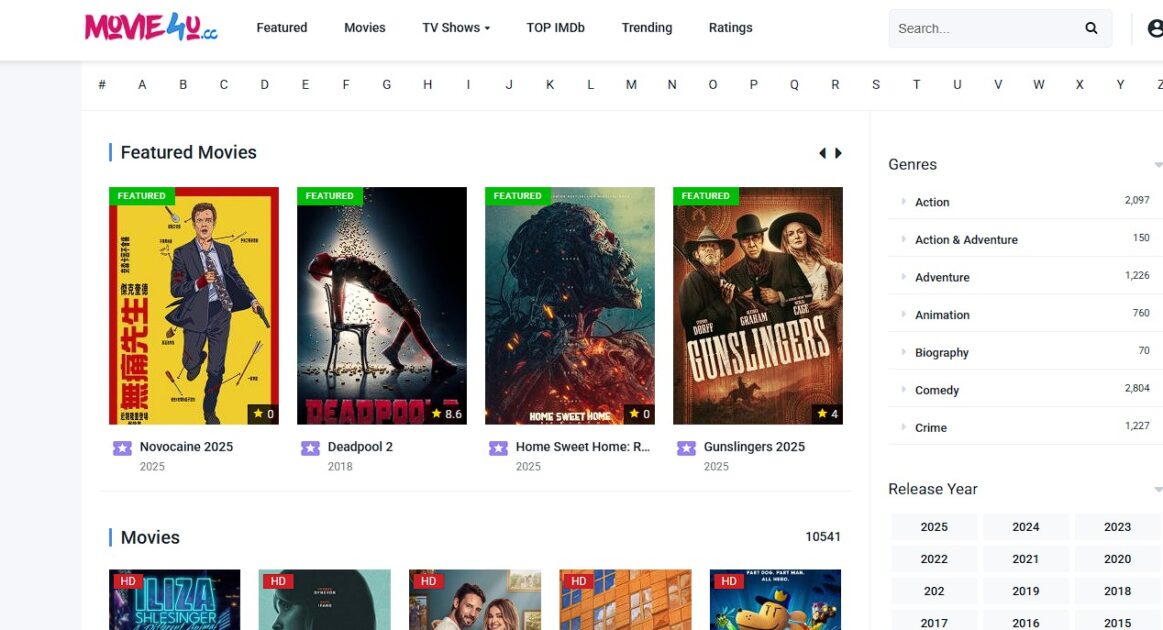Image resolution: width=1163 pixels, height=630 pixels.
Task: Click the Gunslingers 2025 title link
Action: click(x=754, y=447)
